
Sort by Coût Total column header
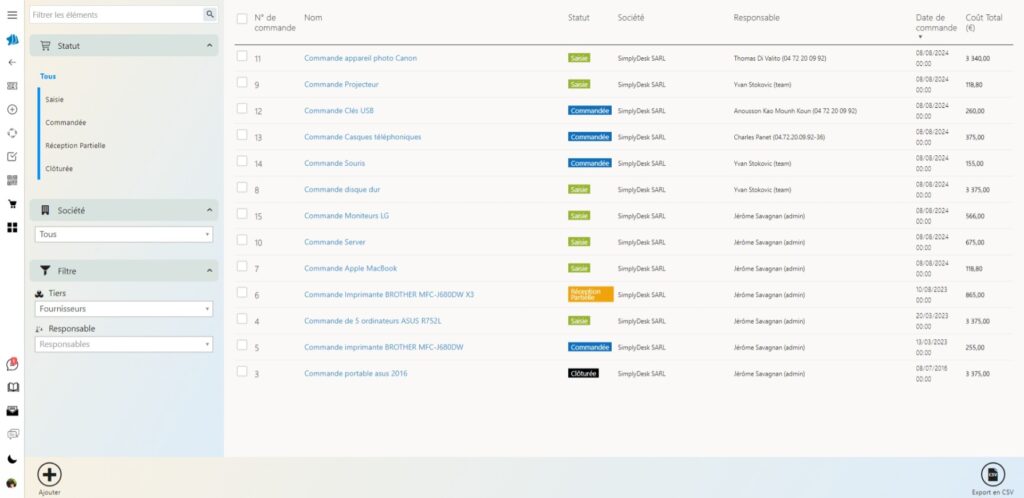(x=984, y=23)
